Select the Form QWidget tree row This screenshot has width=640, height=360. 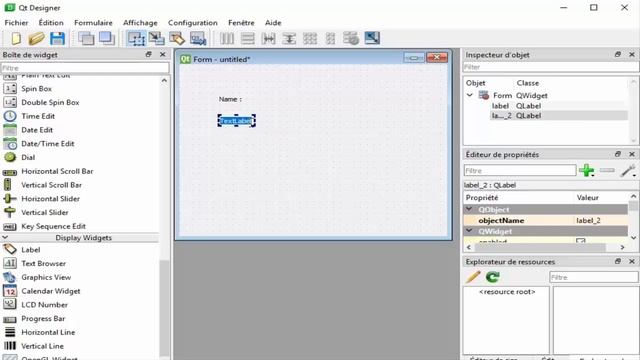[x=547, y=96]
